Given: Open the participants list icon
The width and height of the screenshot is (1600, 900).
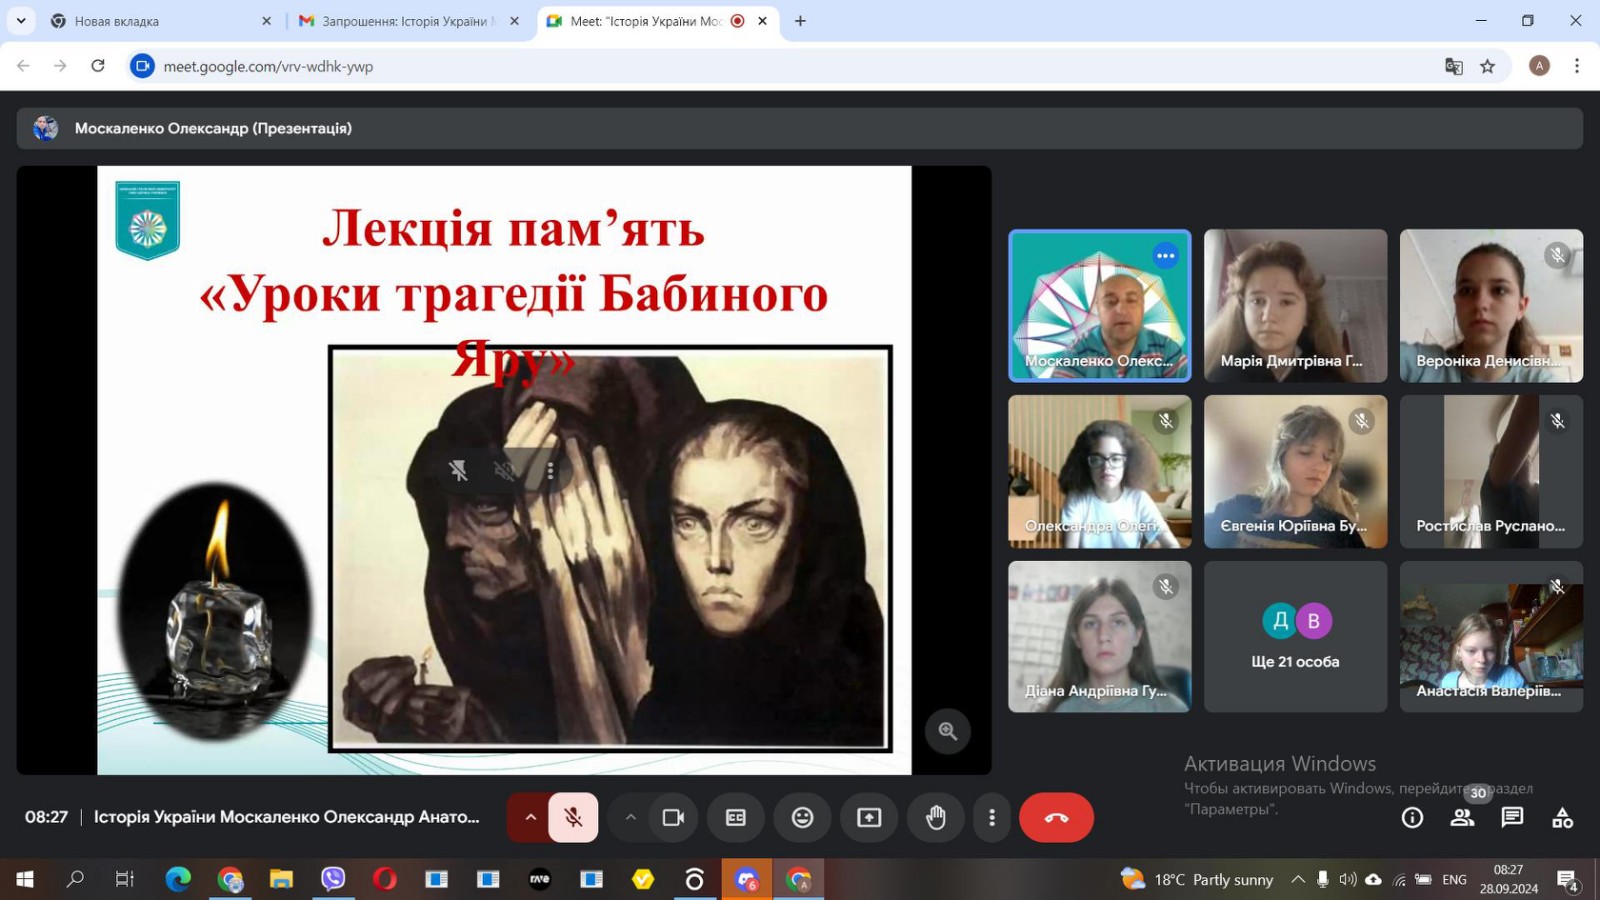Looking at the screenshot, I should tap(1462, 817).
